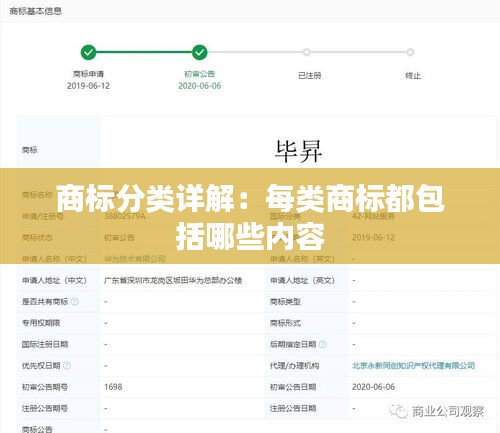Click the 初审公告 step label
The image size is (500, 433).
point(199,74)
